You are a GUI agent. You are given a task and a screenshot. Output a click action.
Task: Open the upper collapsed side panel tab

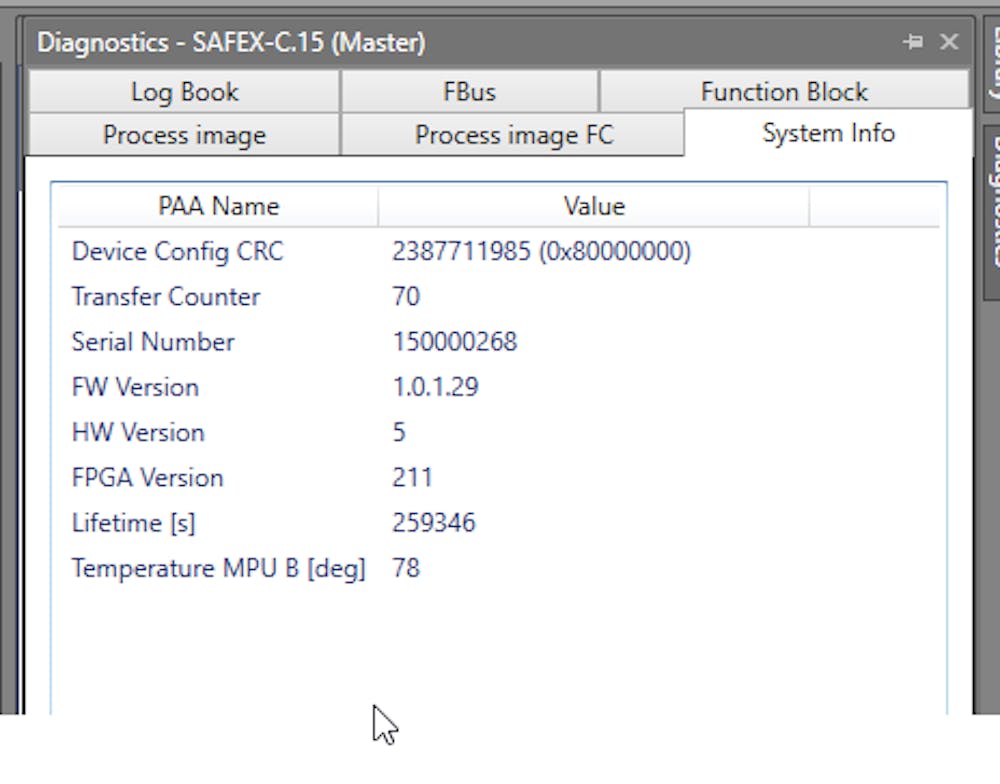[x=990, y=70]
